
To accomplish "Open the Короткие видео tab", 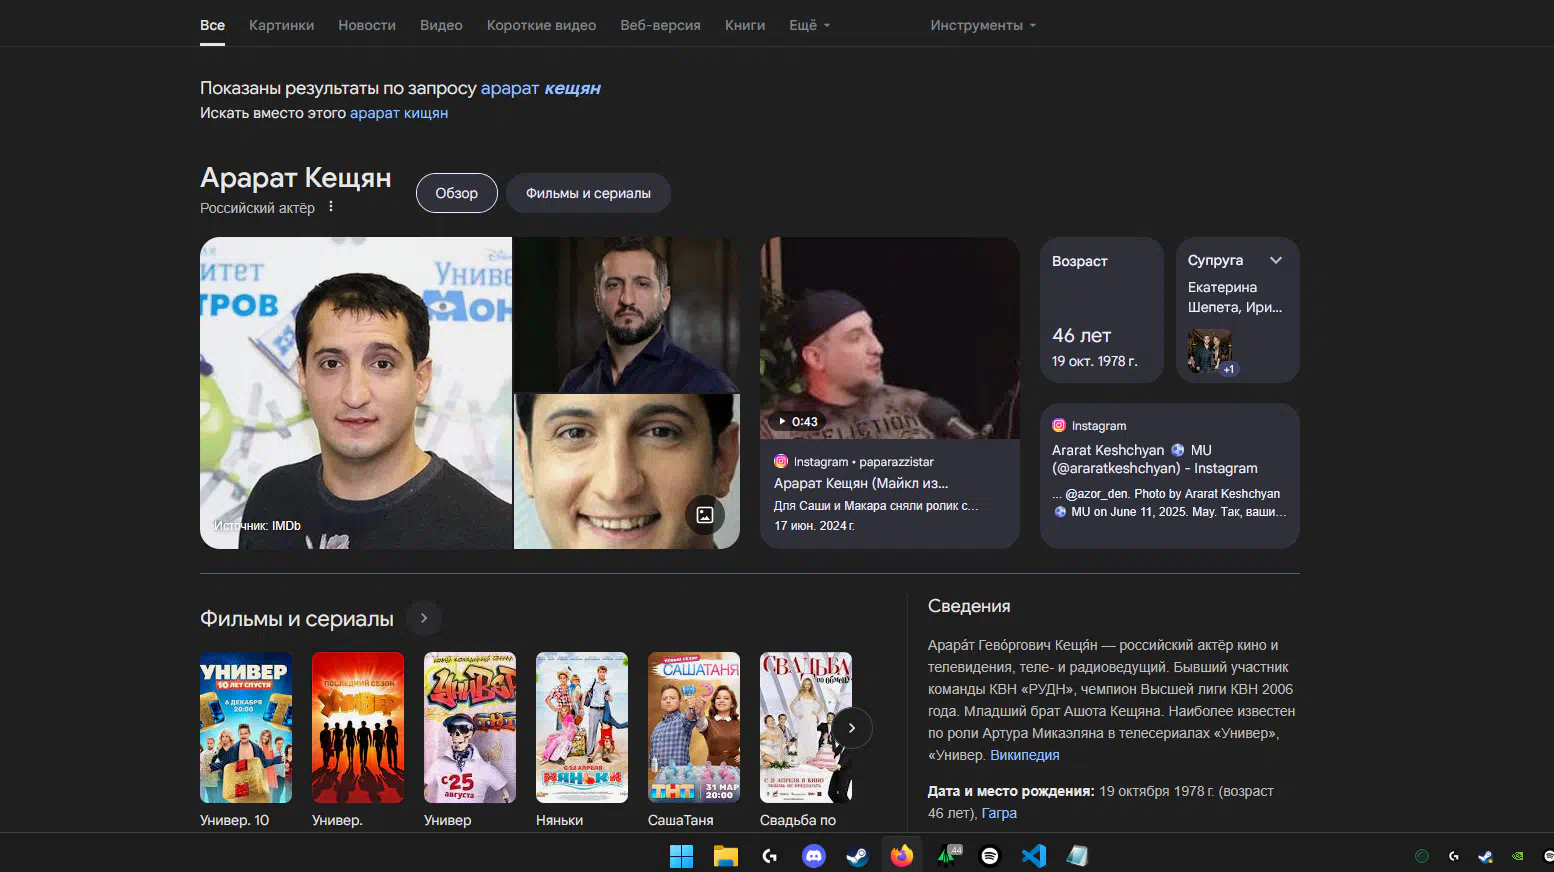I will pyautogui.click(x=541, y=25).
